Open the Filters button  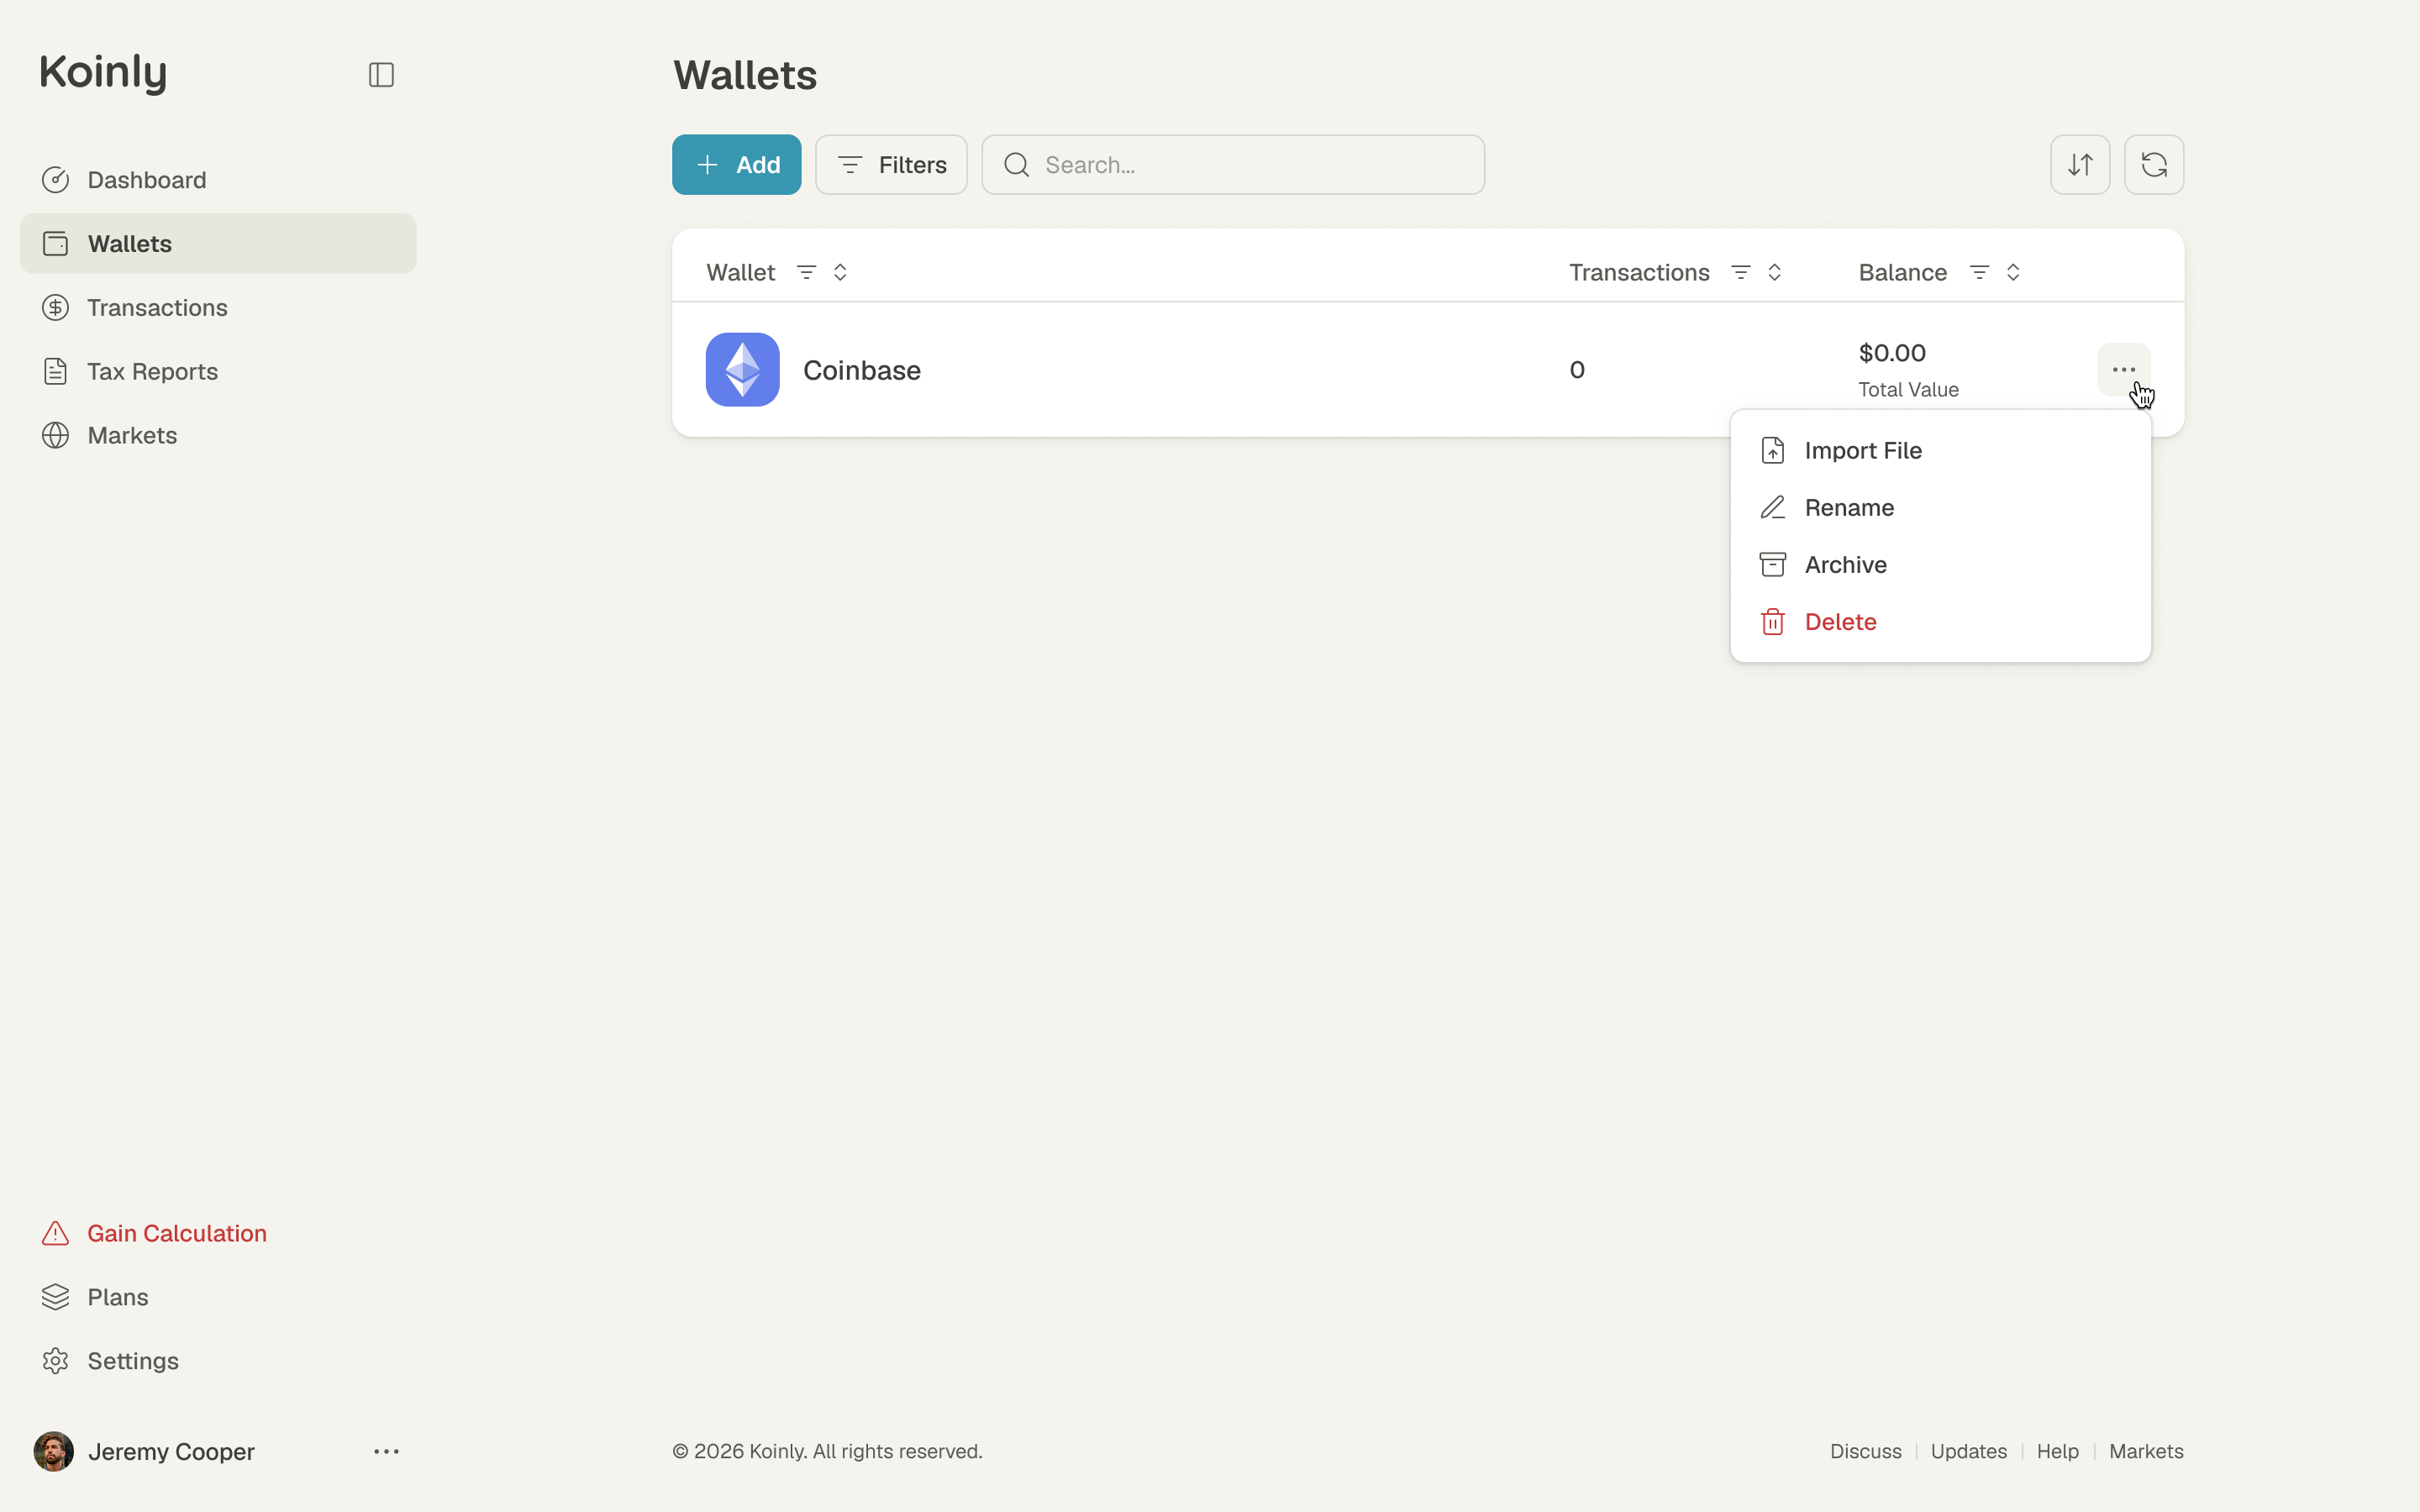coord(891,165)
